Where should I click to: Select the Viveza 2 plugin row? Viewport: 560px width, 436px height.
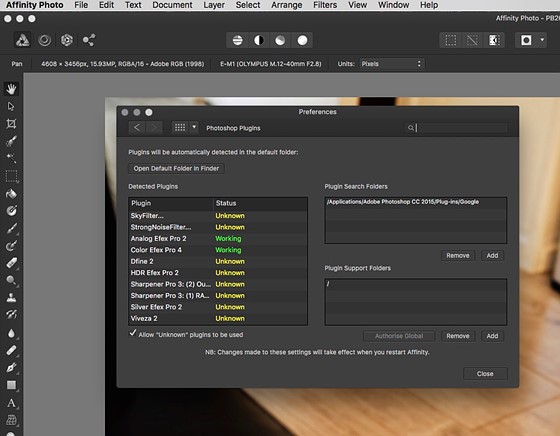pos(218,319)
